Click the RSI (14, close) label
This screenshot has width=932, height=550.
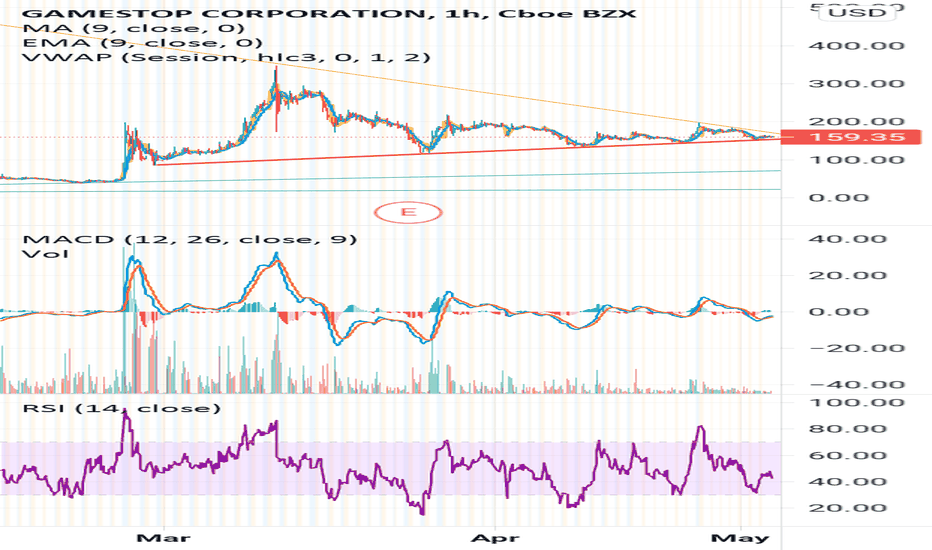121,408
